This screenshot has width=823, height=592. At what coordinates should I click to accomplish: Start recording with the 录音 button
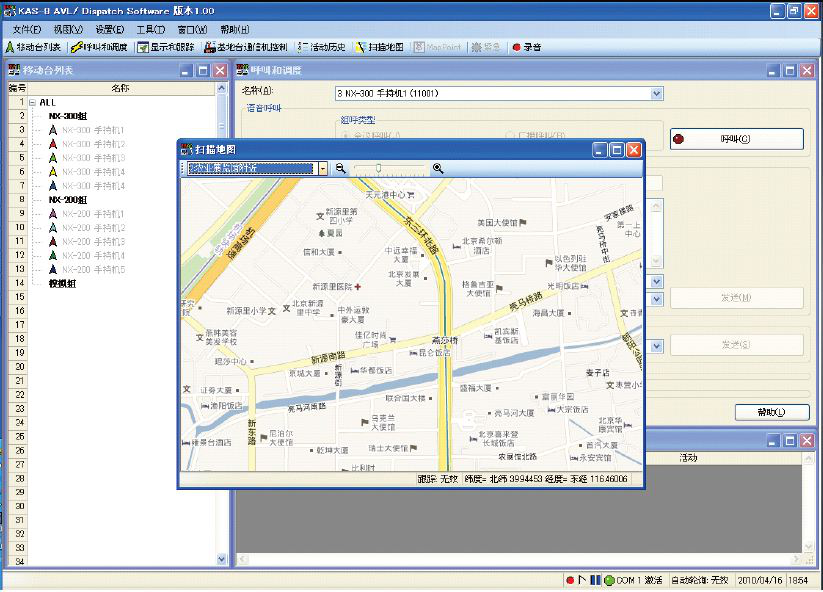click(x=526, y=47)
